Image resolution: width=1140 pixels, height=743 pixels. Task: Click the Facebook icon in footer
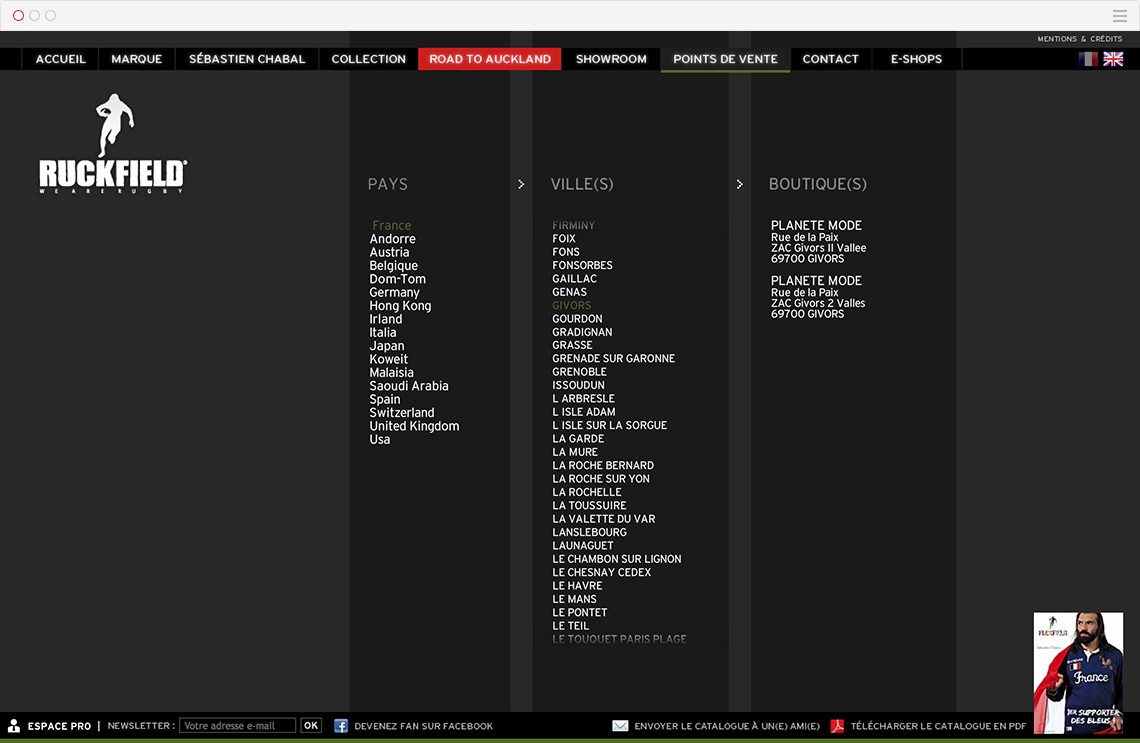click(341, 726)
